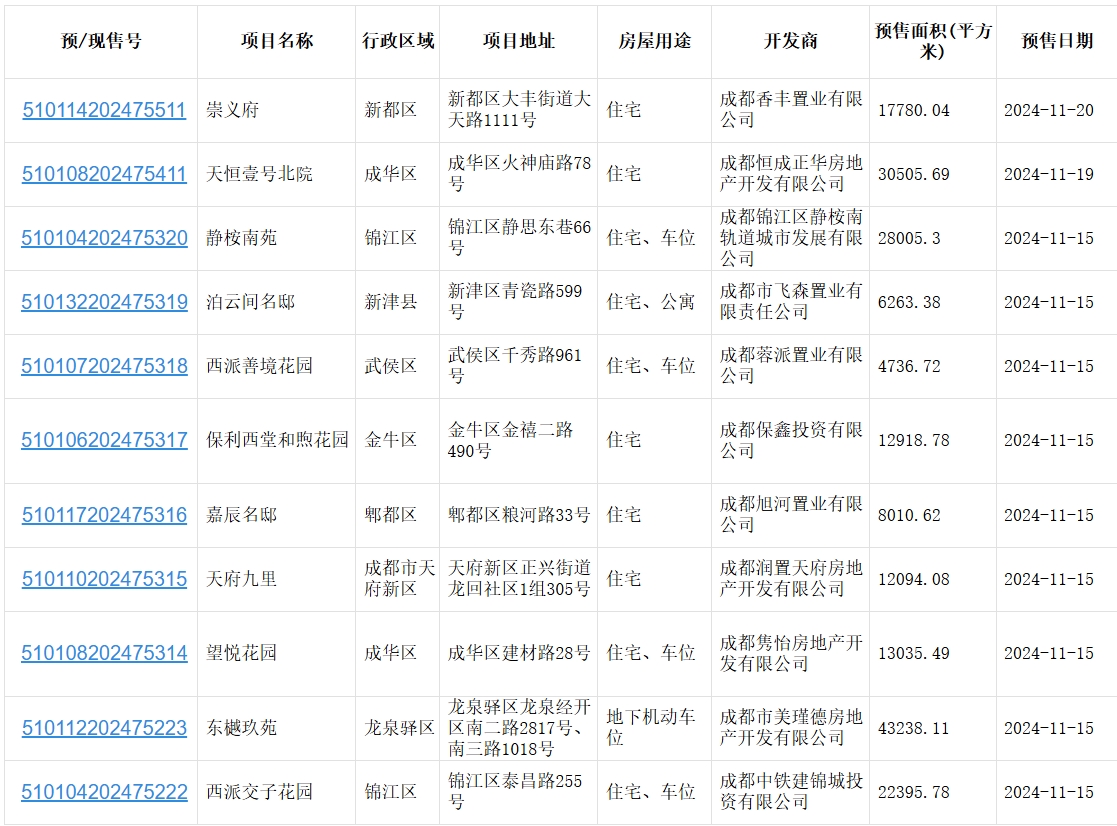Viewport: 1117px width, 826px height.
Task: Open presale number link 510104202475320
Action: coord(104,239)
